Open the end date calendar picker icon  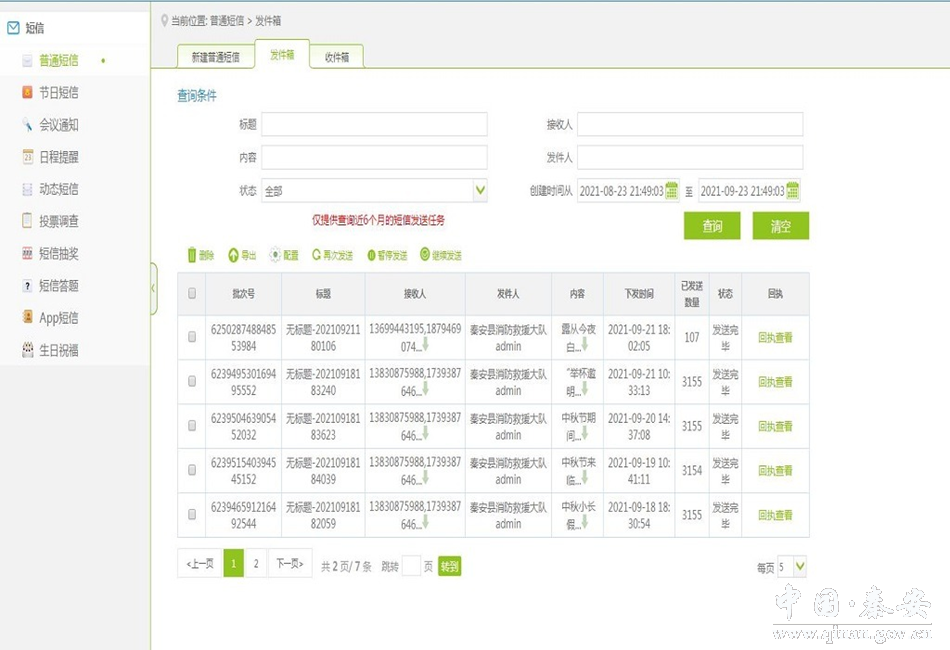793,190
